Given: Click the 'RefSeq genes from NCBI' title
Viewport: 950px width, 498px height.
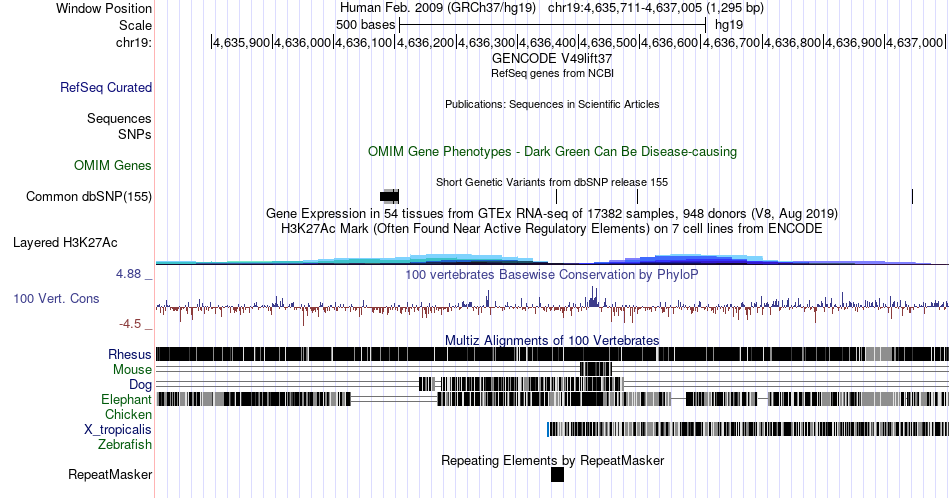Looking at the screenshot, I should pyautogui.click(x=552, y=73).
